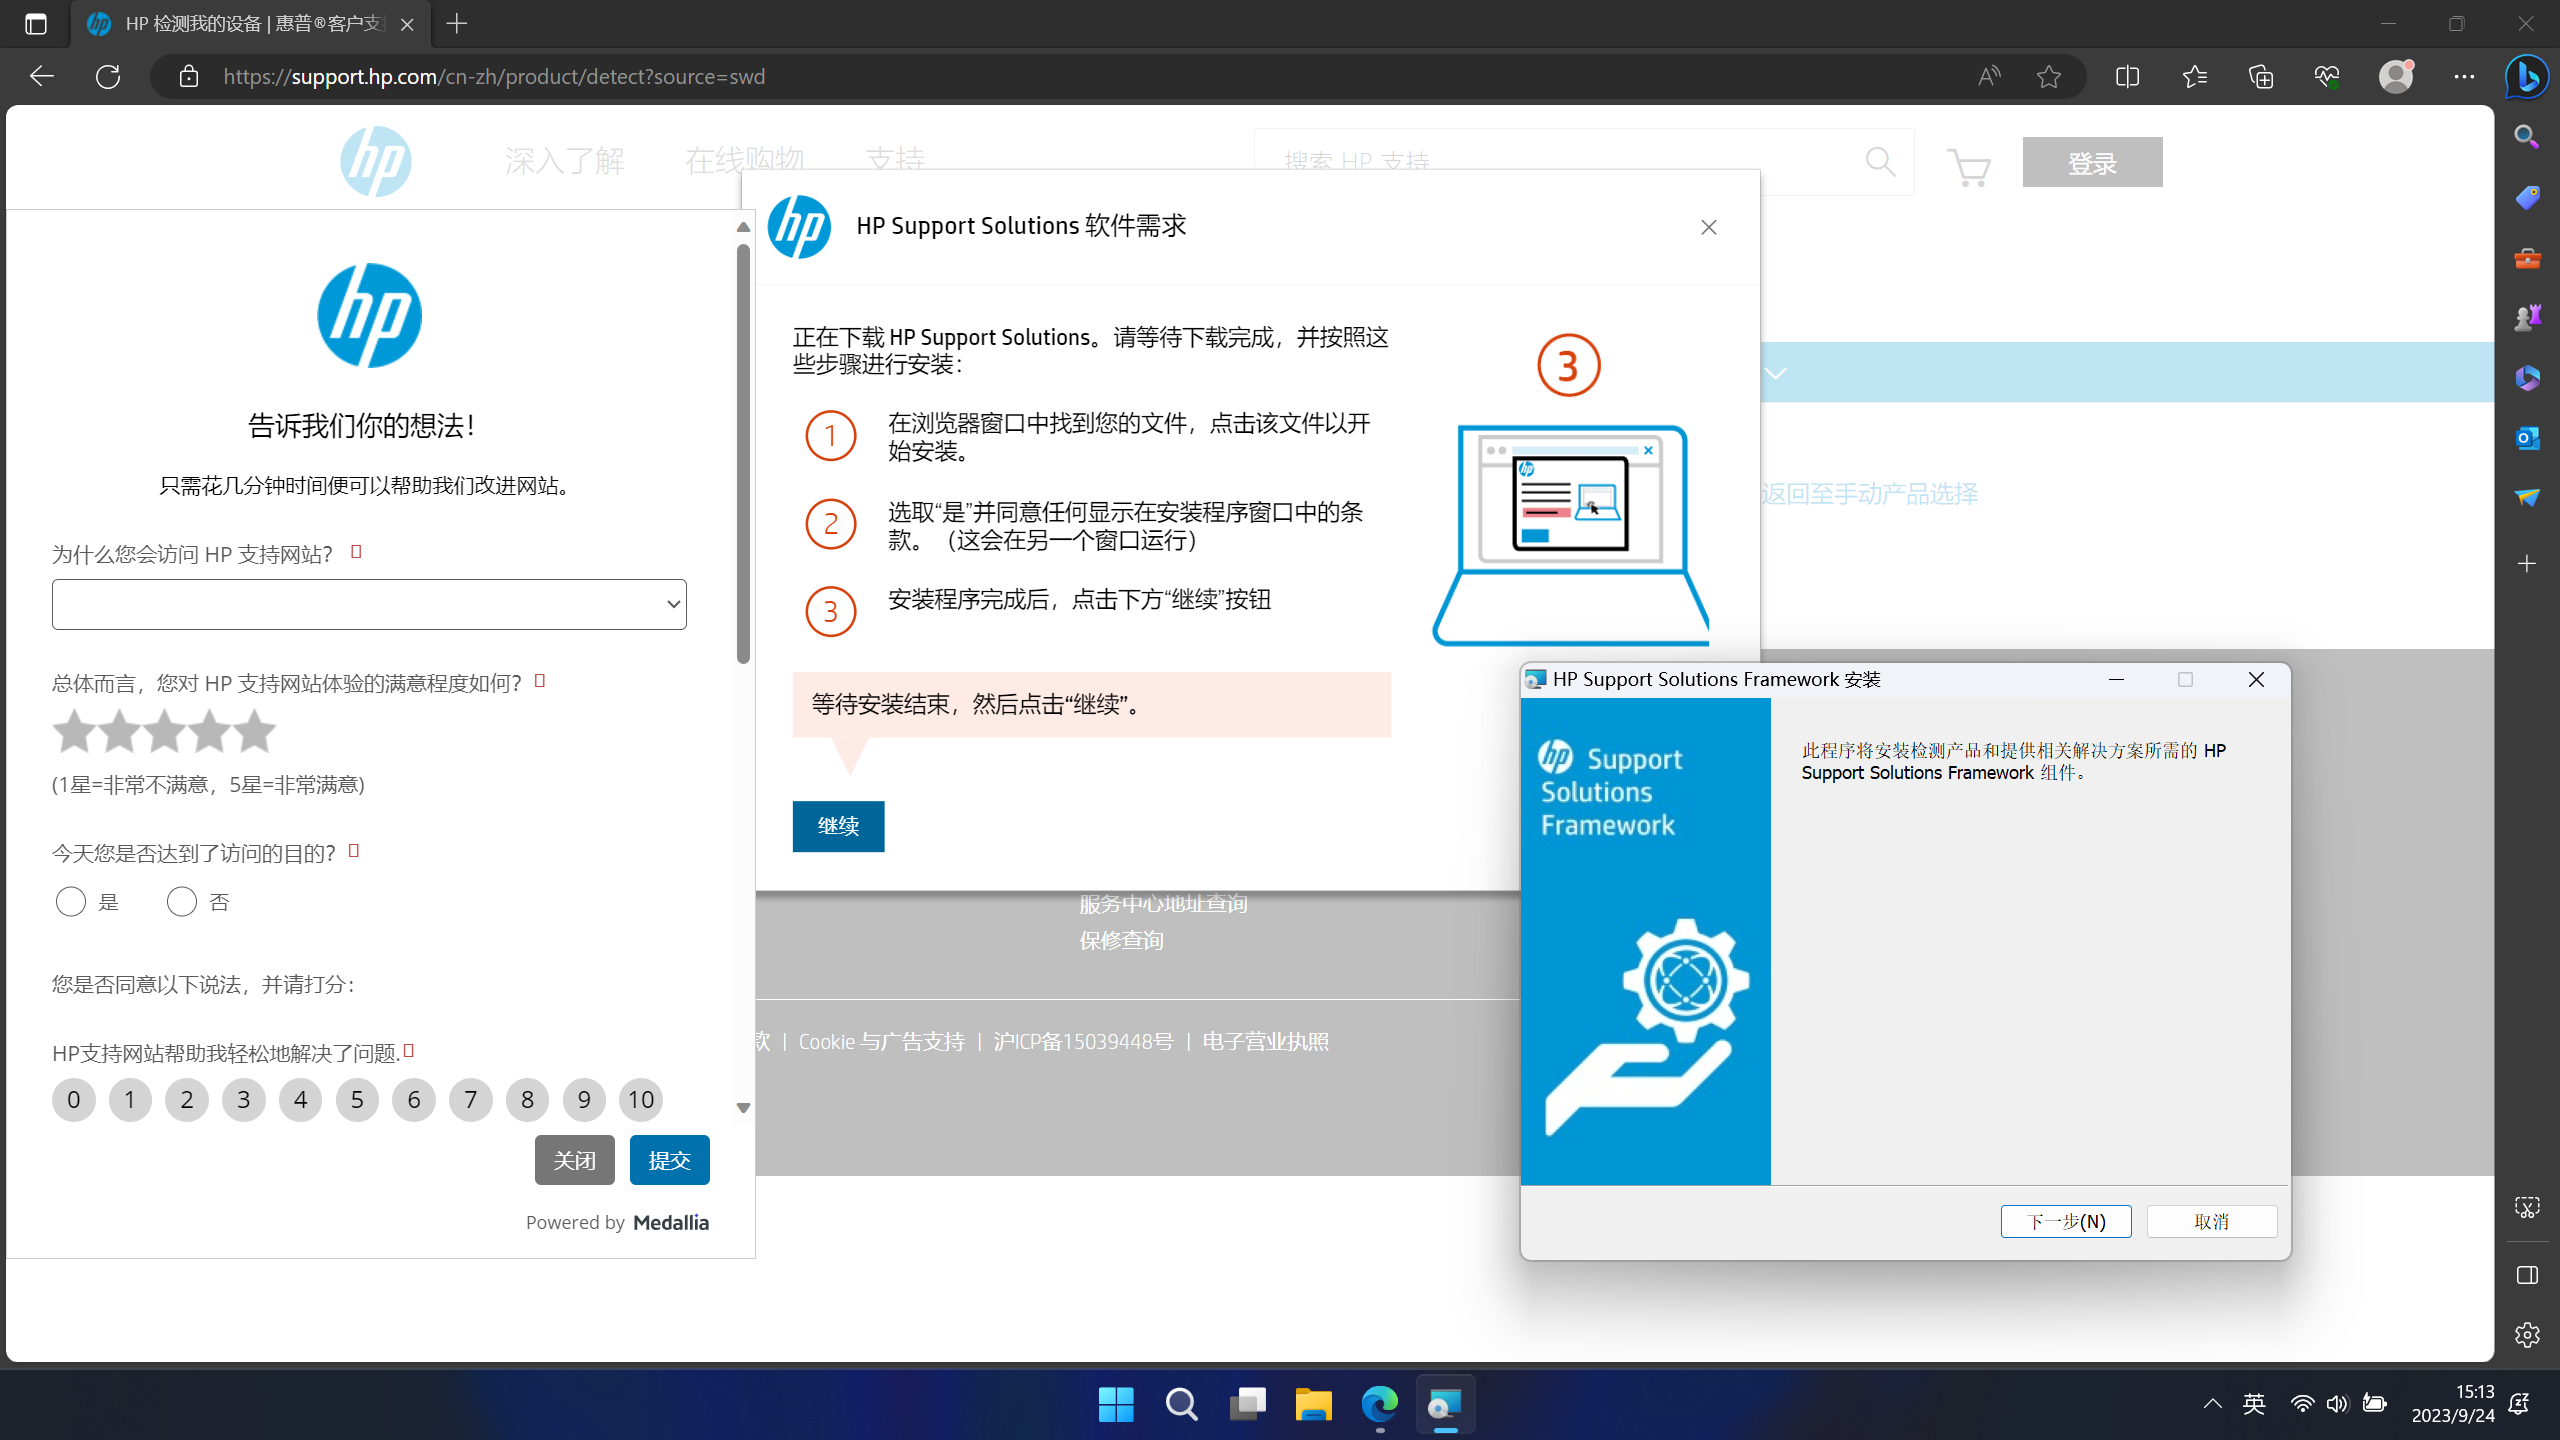Open the browser essentials heart icon
The width and height of the screenshot is (2560, 1440).
[2327, 77]
